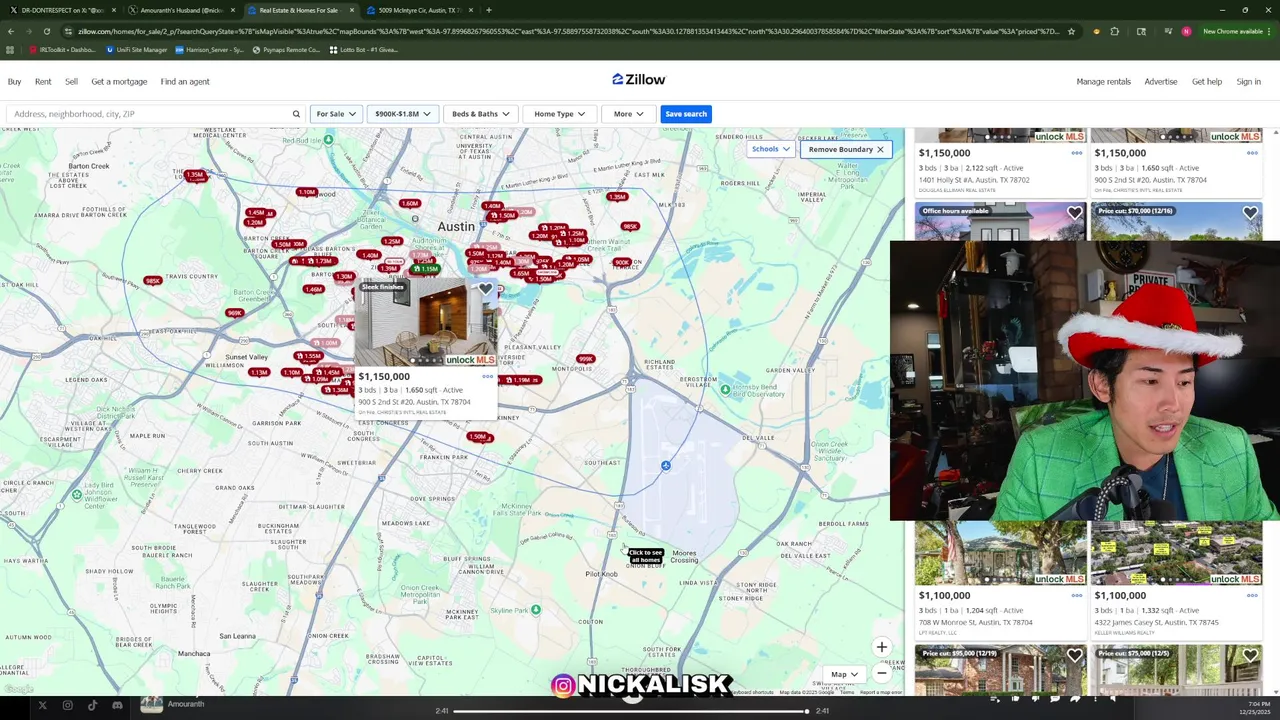Open the Rent menu

[x=43, y=82]
